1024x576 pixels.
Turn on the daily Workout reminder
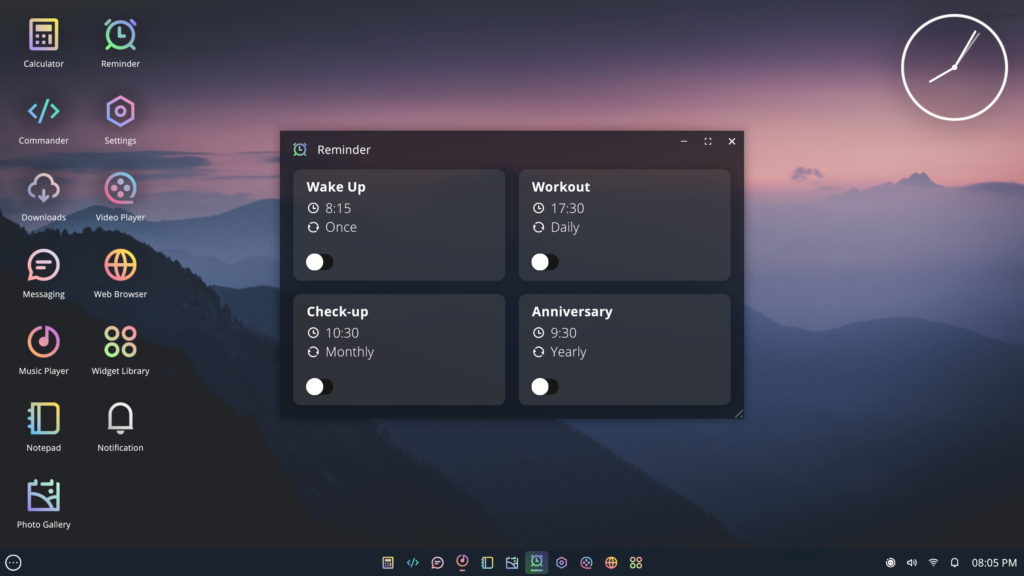[544, 261]
